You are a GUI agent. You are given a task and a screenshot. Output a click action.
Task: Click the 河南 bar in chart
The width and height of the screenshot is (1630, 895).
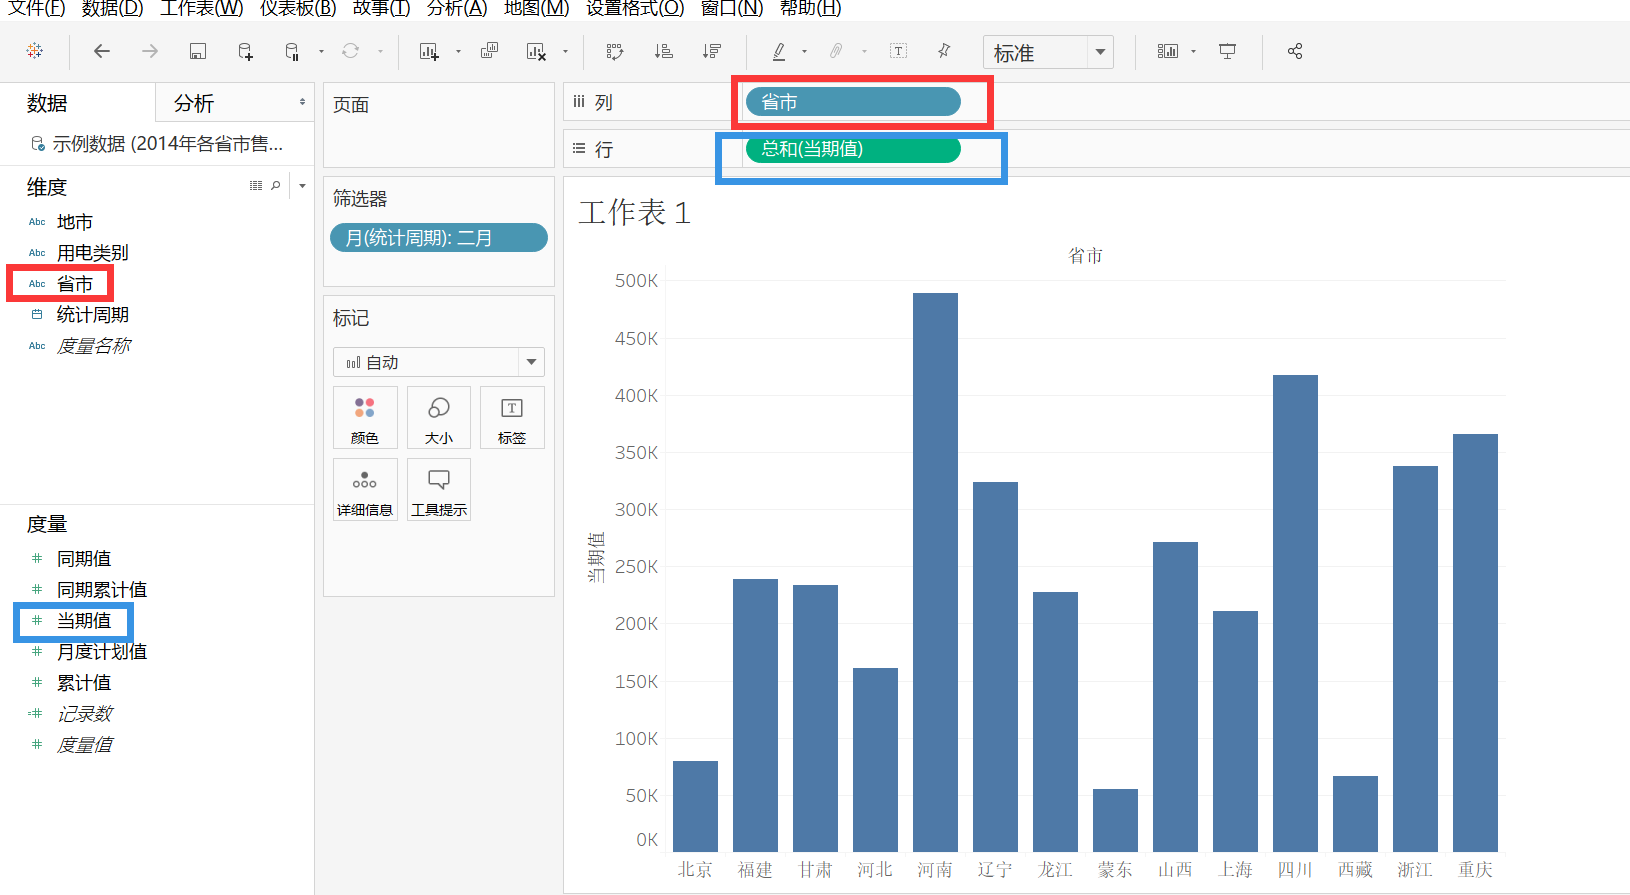point(935,572)
